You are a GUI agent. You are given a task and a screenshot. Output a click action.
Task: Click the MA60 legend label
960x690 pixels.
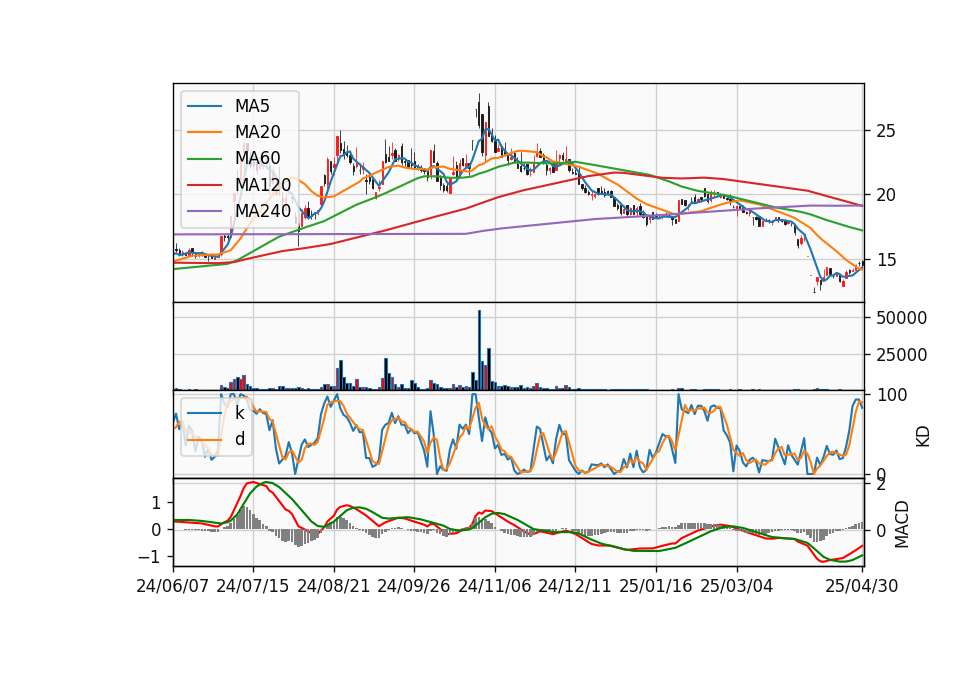(x=257, y=158)
